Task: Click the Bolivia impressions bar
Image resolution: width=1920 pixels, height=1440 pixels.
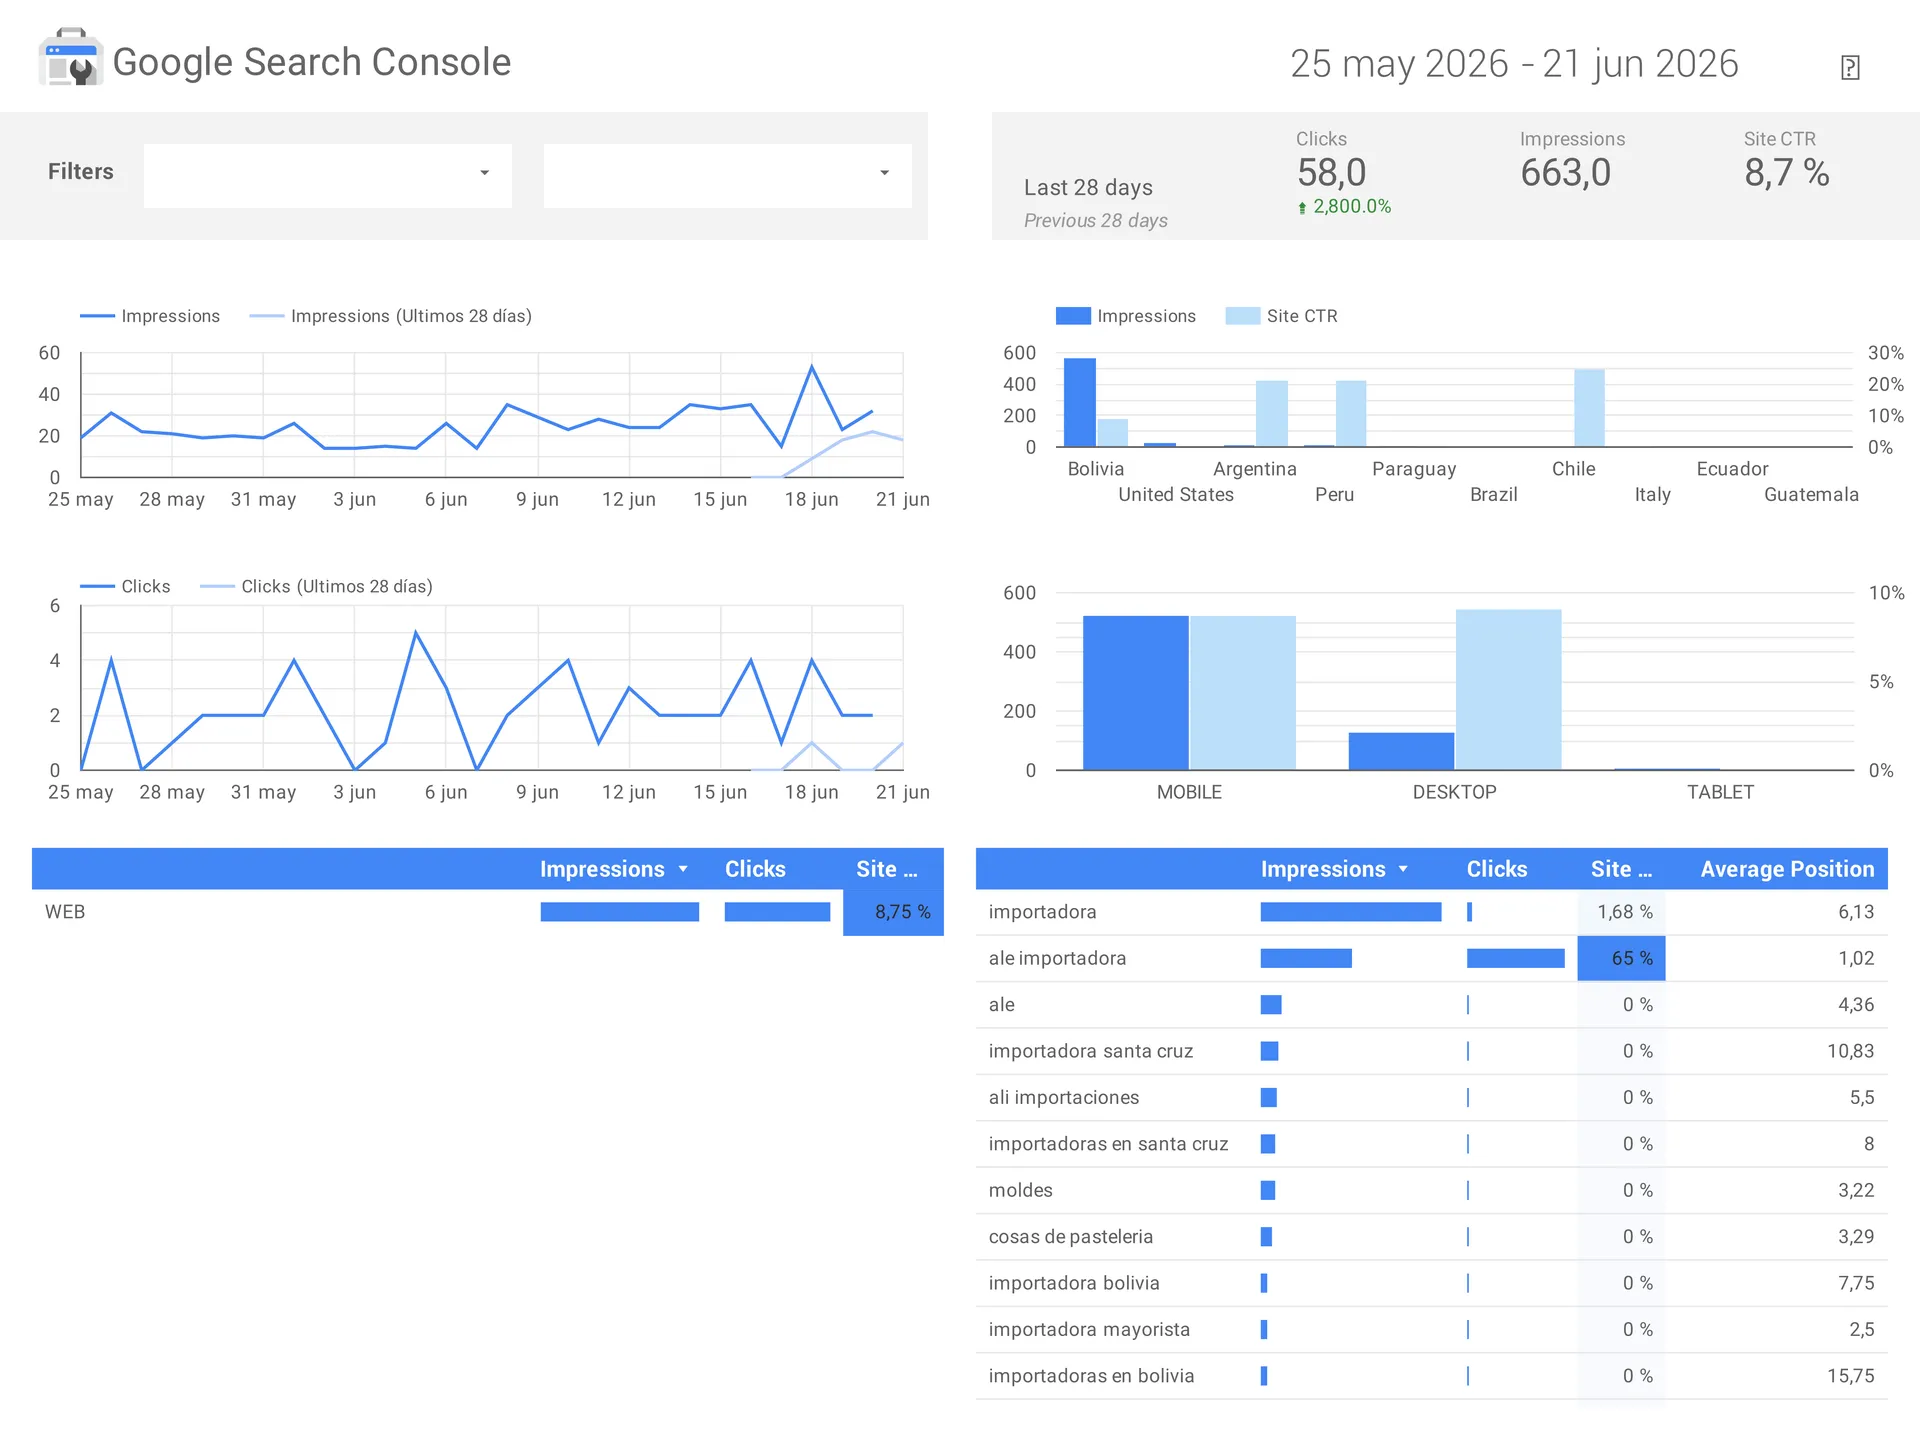Action: [x=1080, y=402]
